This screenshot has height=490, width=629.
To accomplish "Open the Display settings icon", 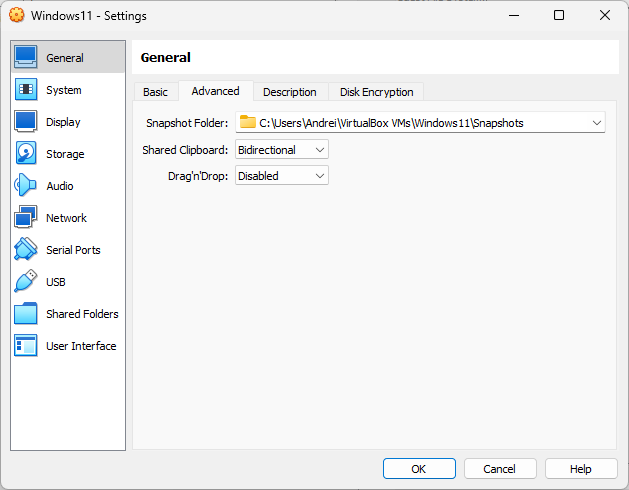I will [x=26, y=121].
